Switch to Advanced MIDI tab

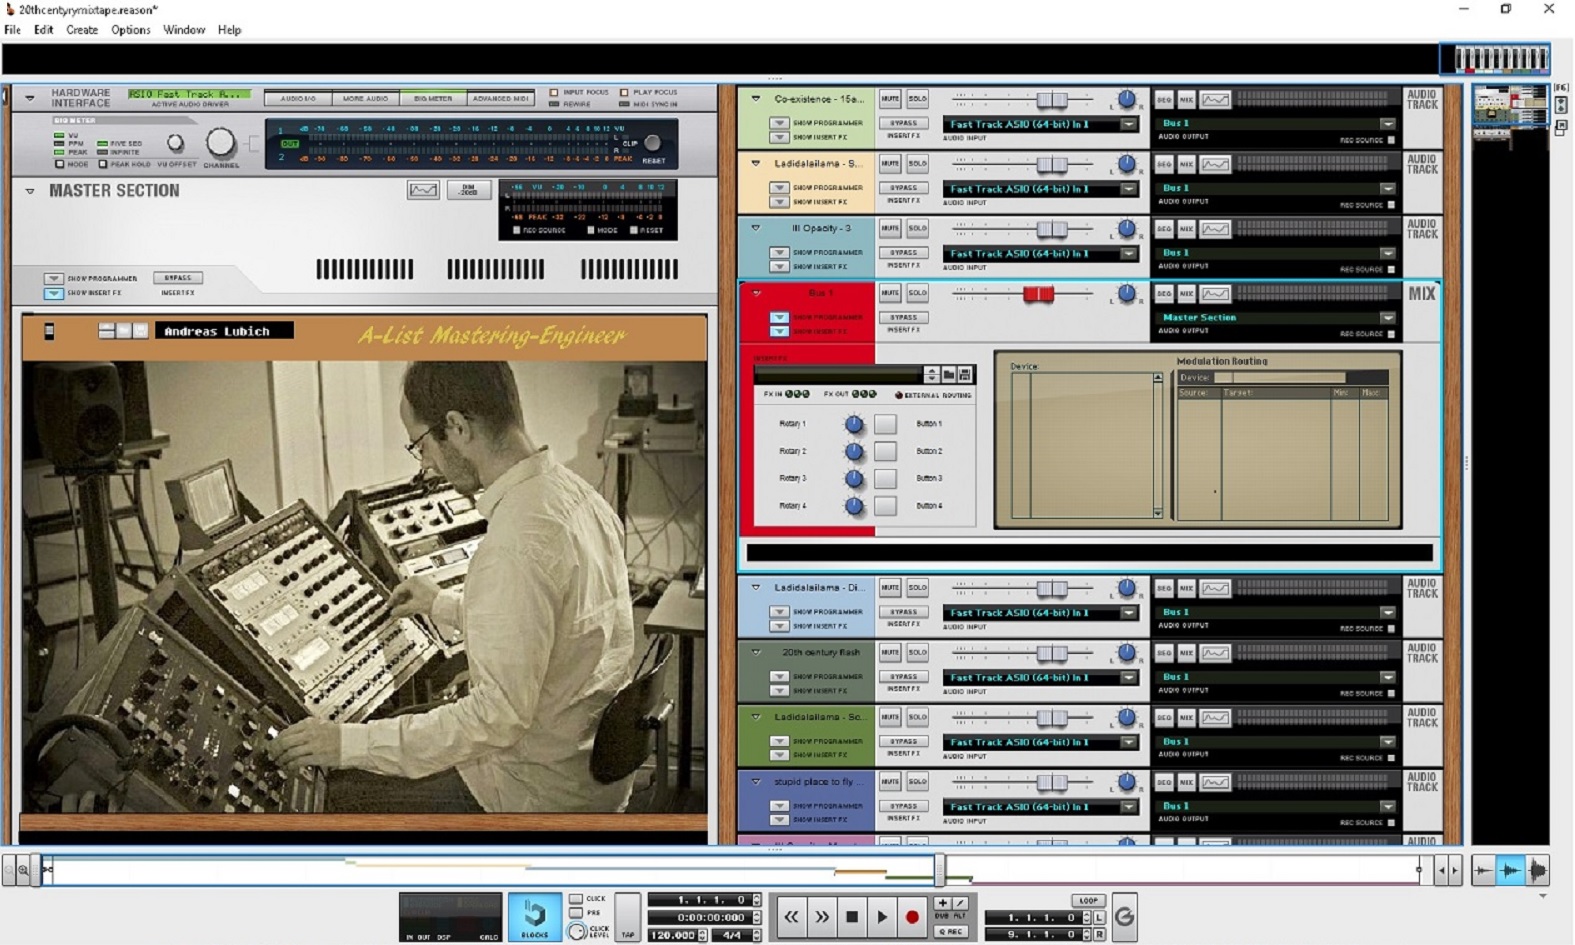[x=501, y=98]
